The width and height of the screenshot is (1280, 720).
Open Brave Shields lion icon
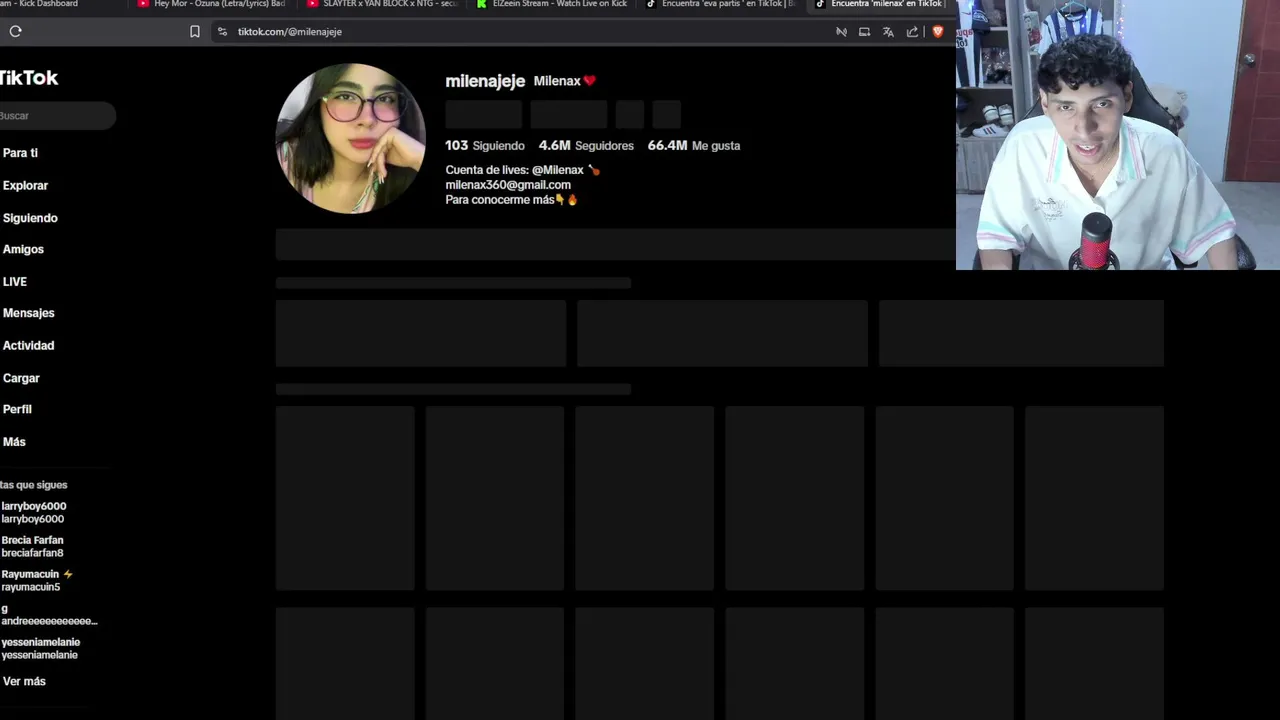coord(937,31)
